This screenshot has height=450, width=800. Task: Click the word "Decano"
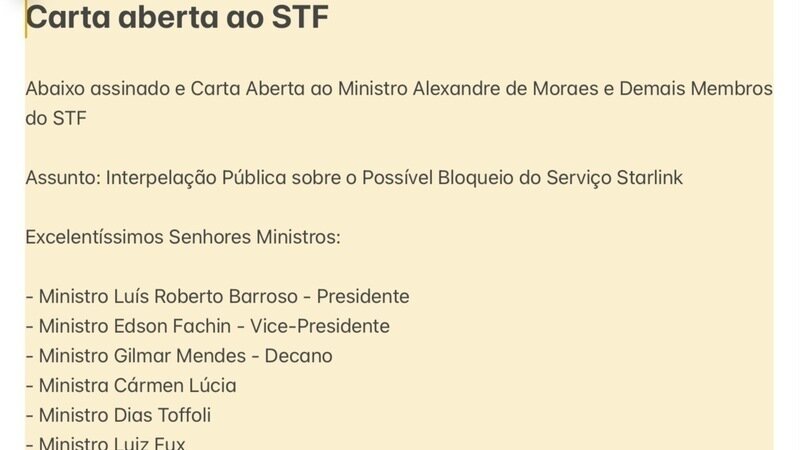pos(300,356)
